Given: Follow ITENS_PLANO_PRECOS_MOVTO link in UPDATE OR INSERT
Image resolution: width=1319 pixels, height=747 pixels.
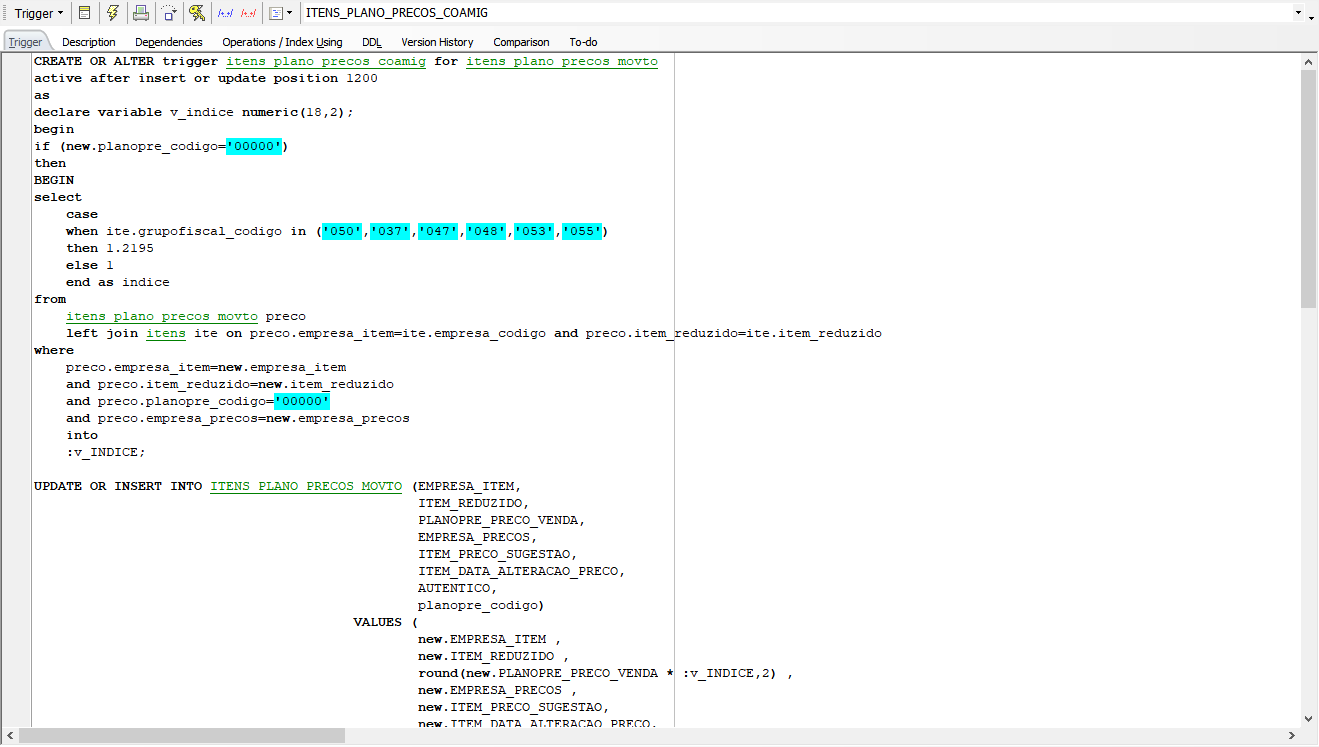Looking at the screenshot, I should tap(306, 486).
